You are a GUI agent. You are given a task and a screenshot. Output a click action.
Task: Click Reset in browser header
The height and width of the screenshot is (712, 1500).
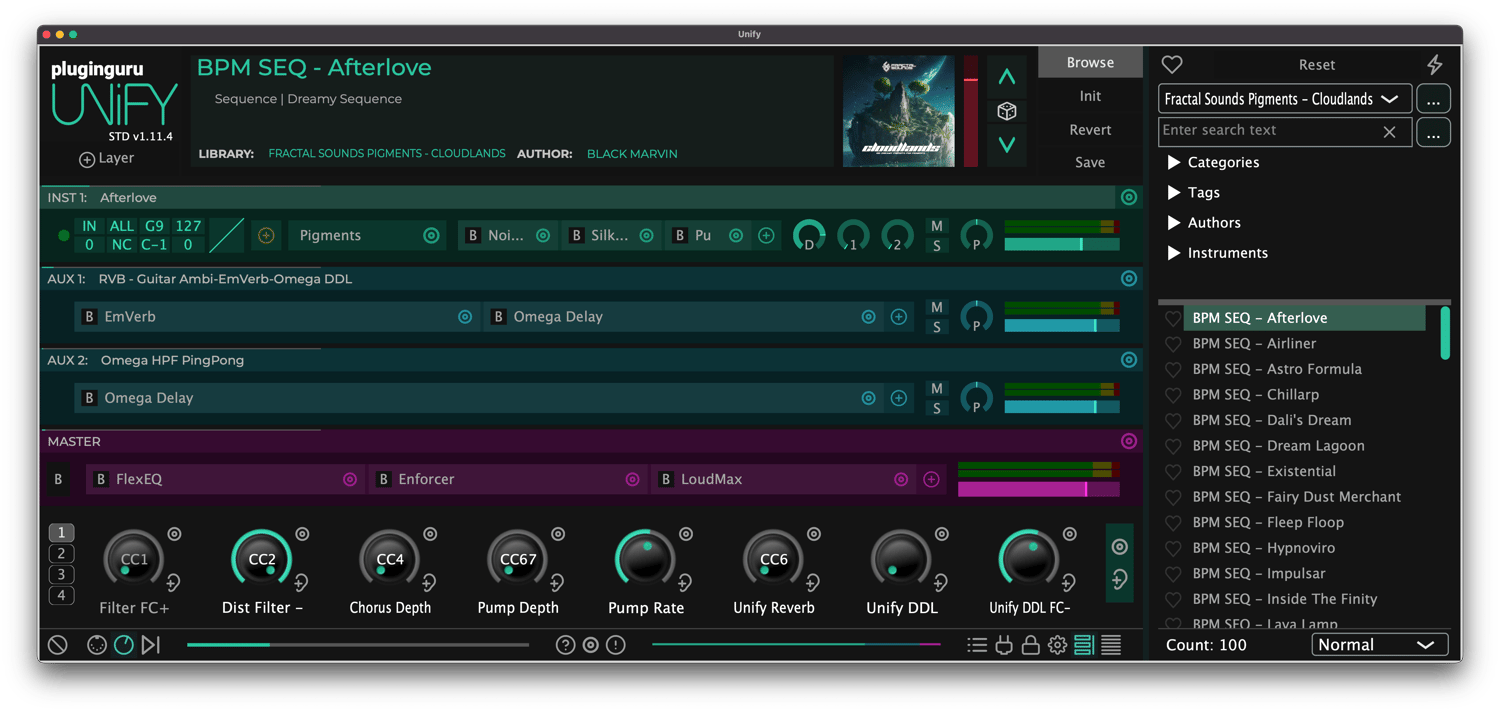1317,64
